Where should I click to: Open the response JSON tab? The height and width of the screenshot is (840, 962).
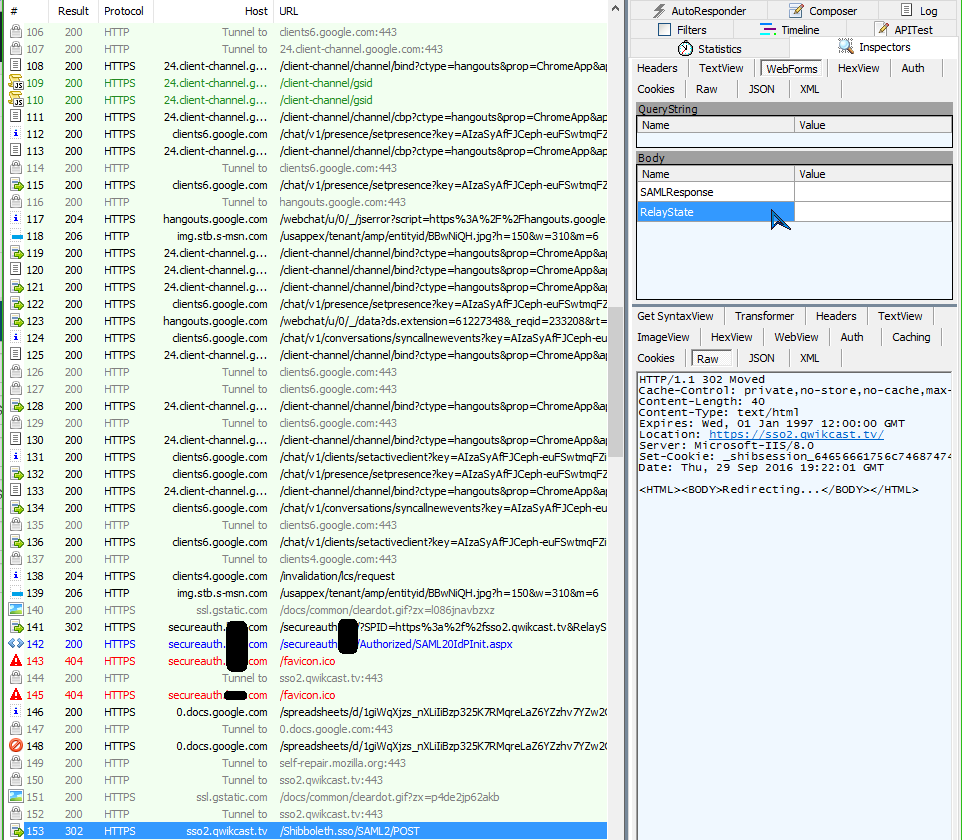click(761, 358)
